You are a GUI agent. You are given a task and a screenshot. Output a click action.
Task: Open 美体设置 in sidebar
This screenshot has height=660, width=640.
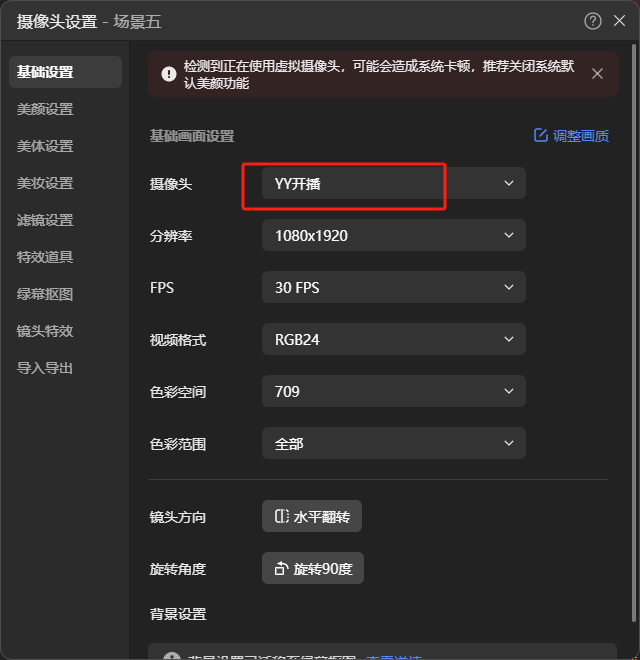coord(45,146)
